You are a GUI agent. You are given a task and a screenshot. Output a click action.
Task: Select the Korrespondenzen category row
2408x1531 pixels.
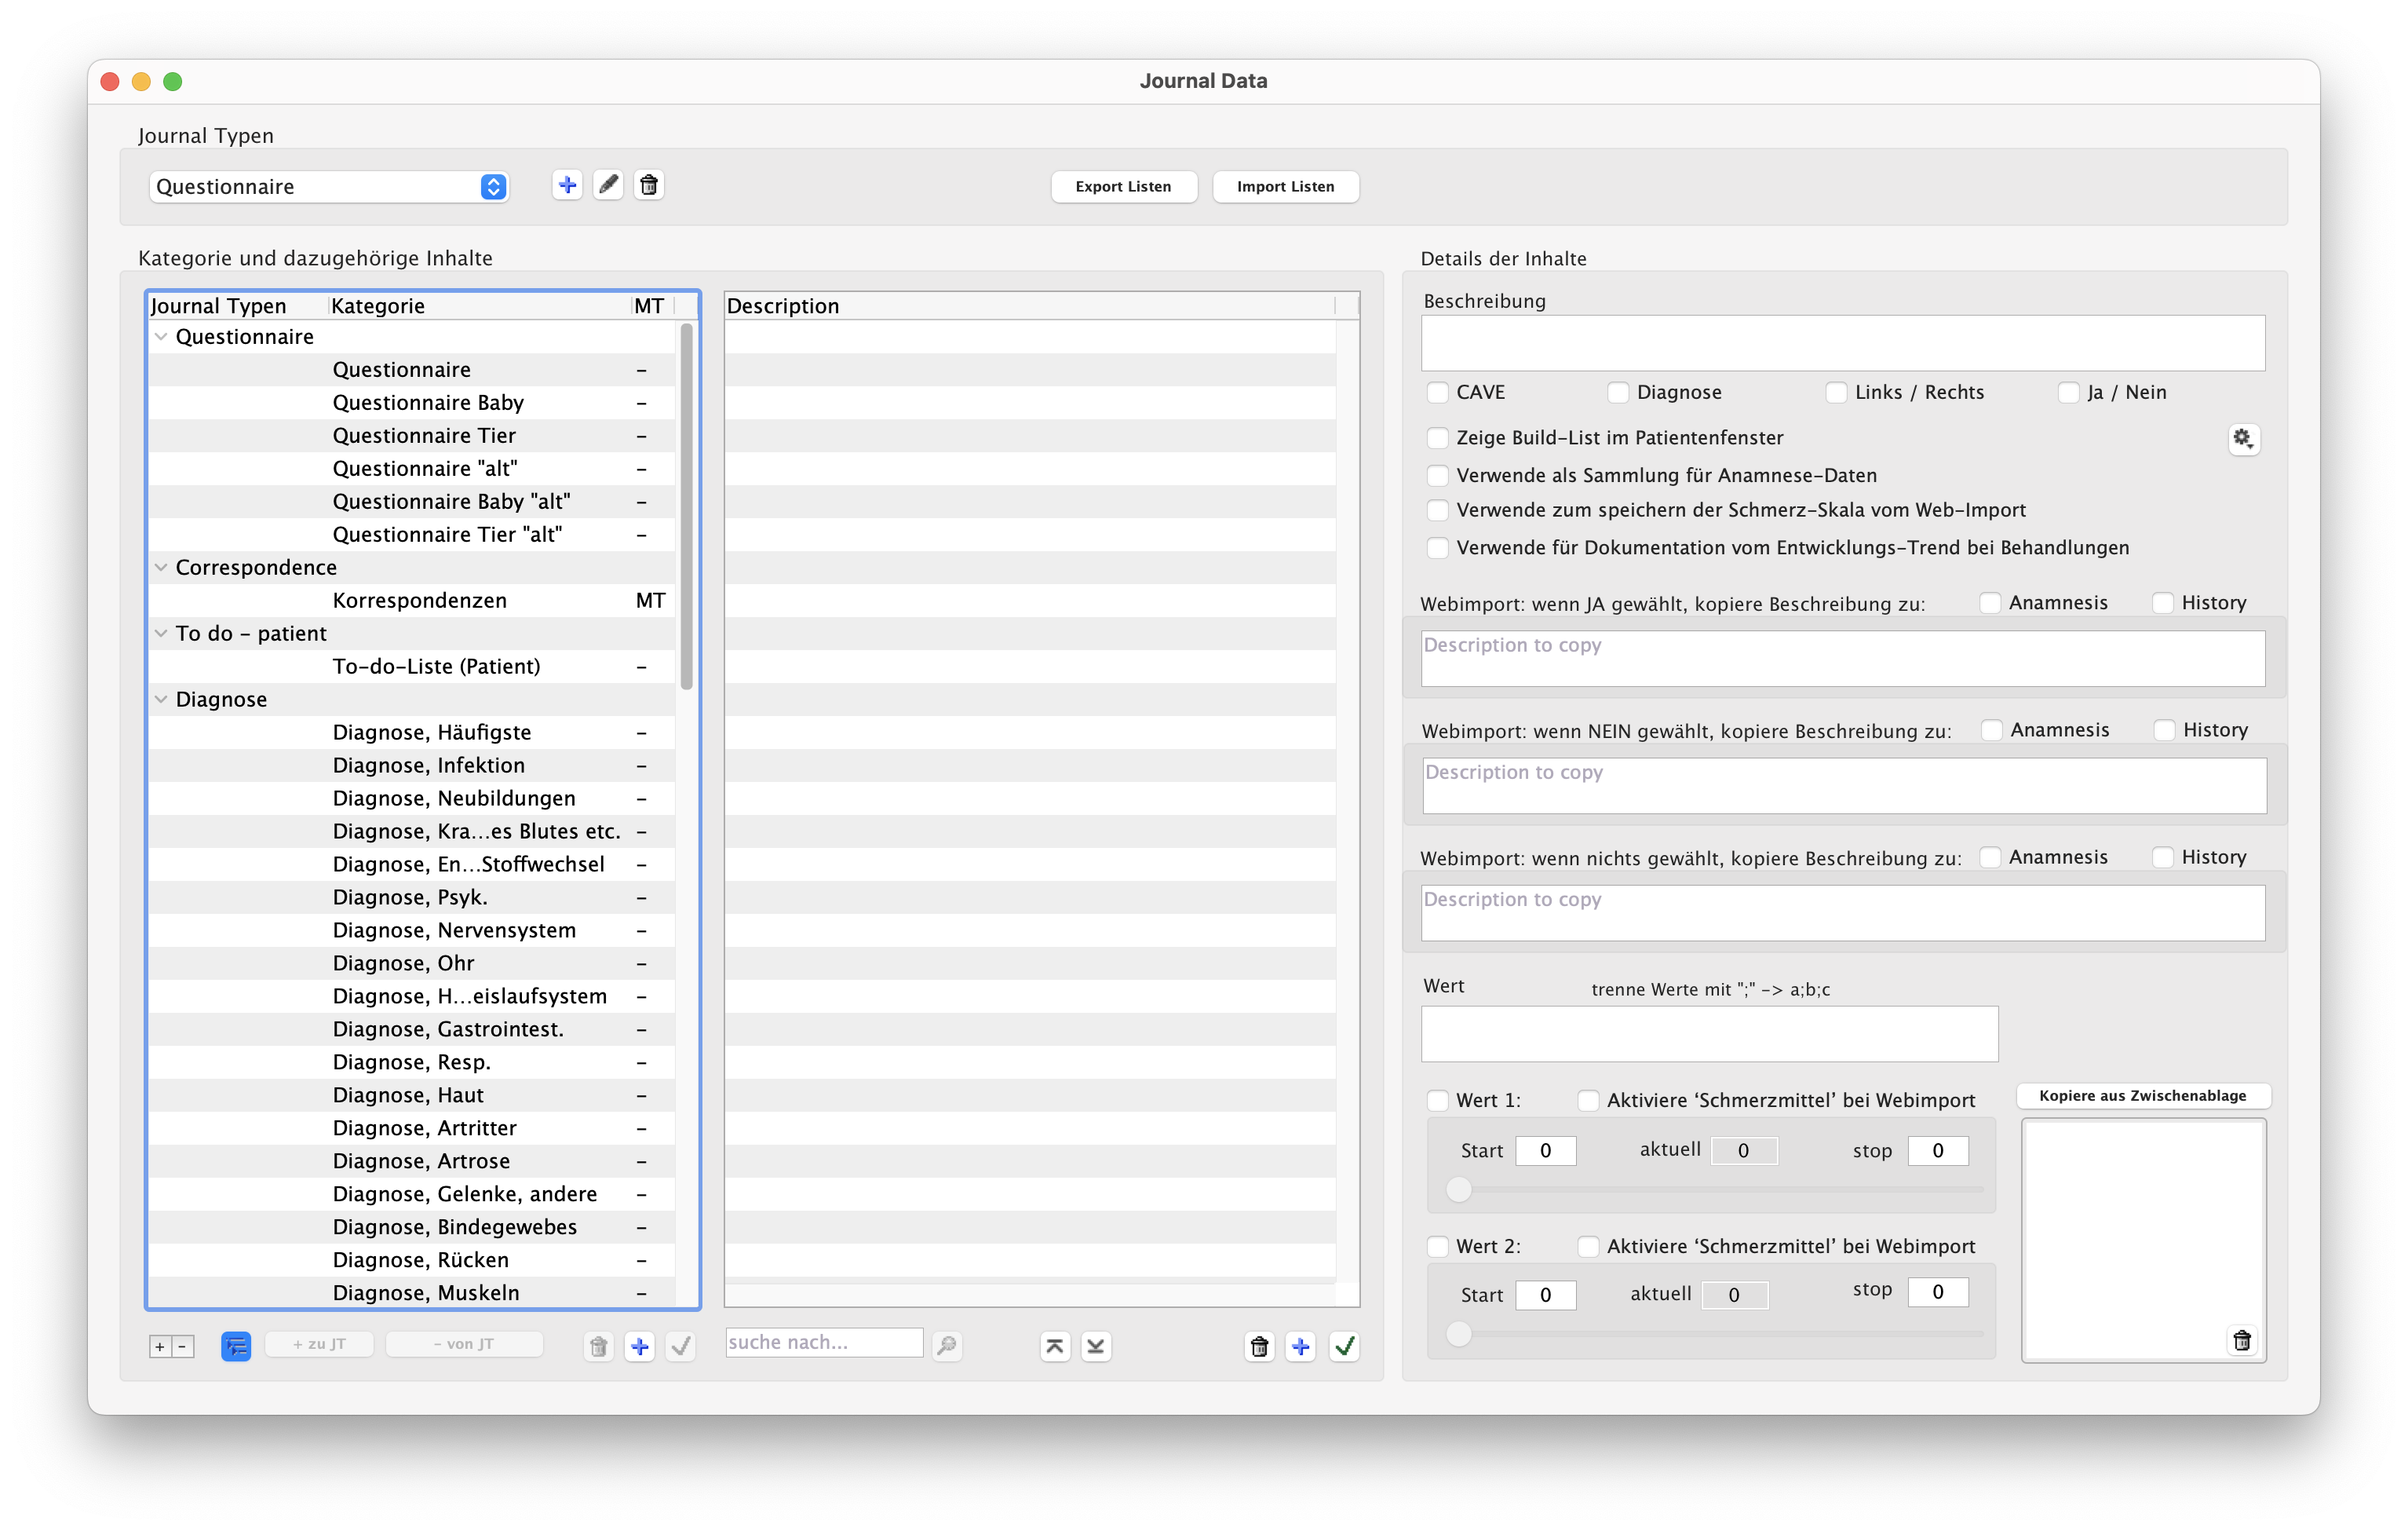coord(420,600)
